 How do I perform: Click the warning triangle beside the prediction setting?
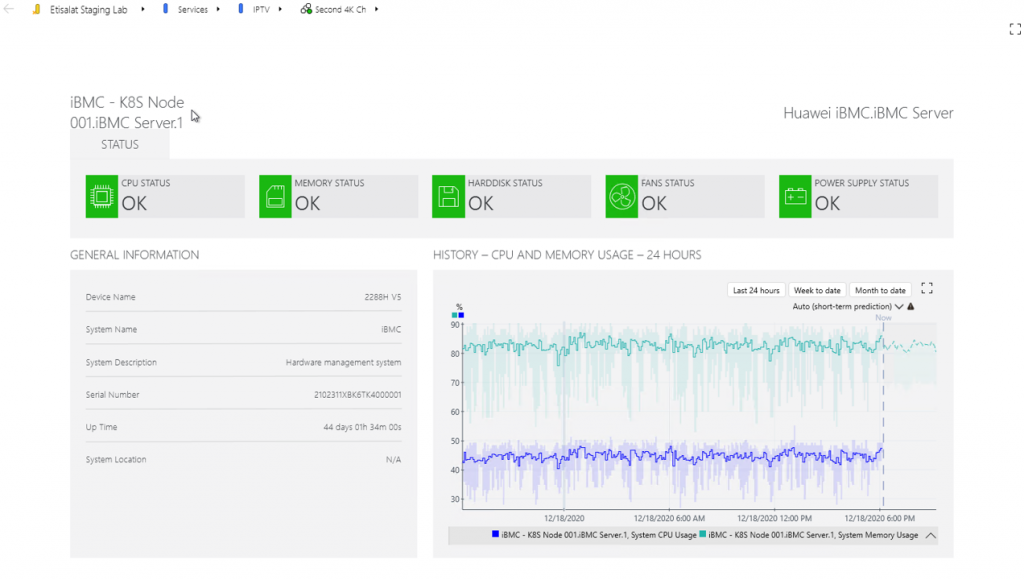(911, 306)
